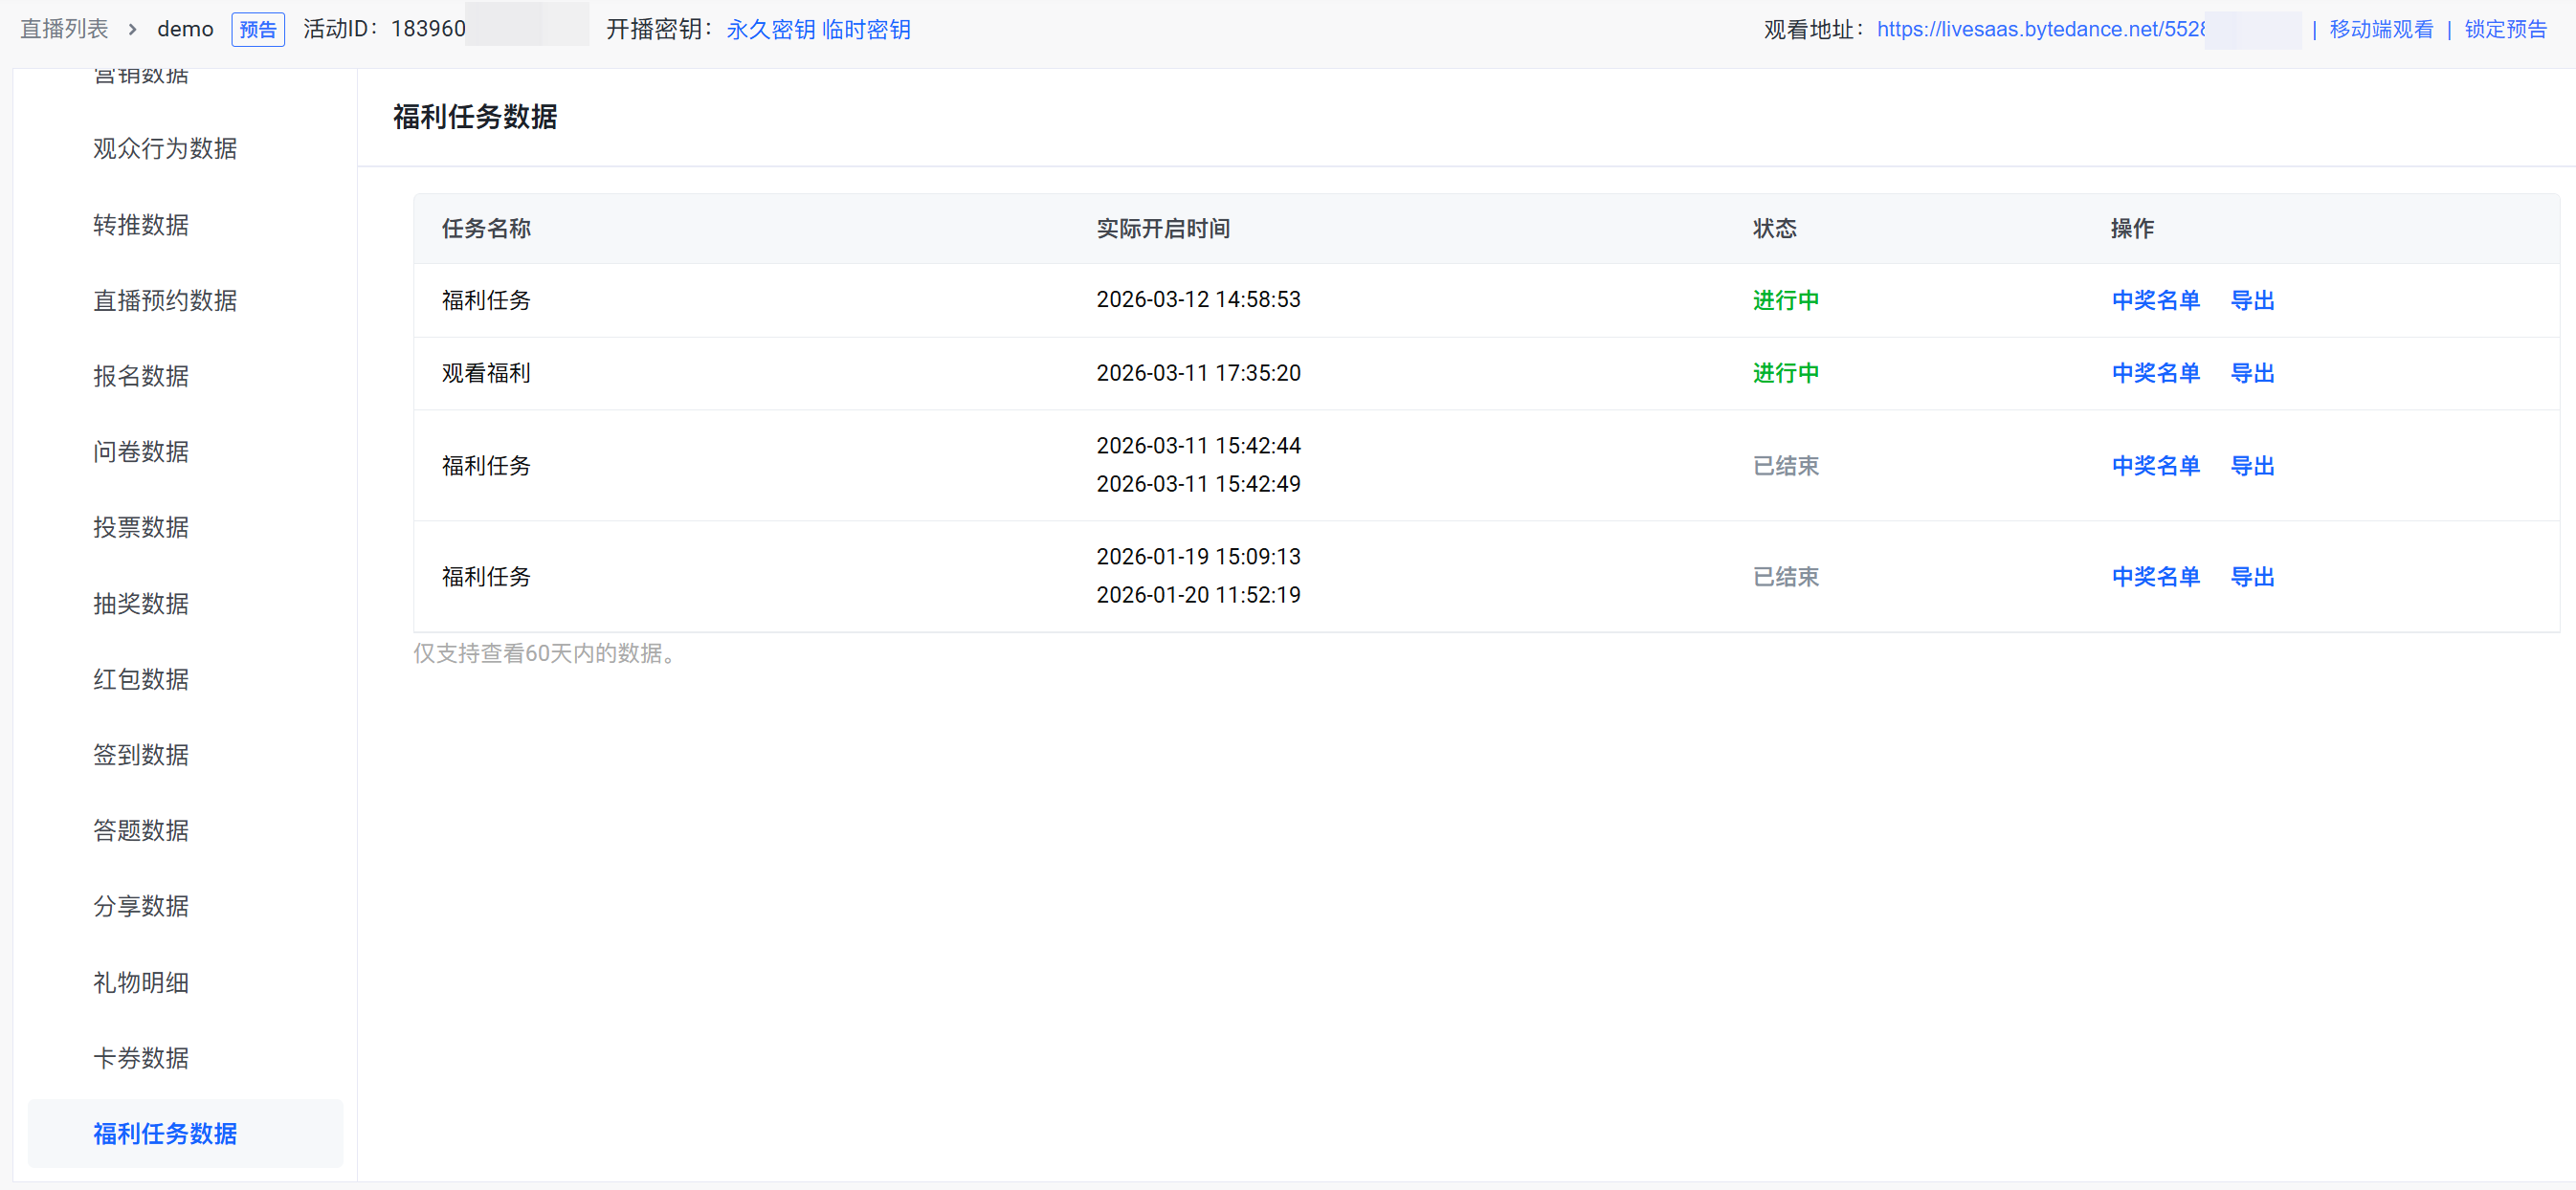Open 问卷数据 sidebar entry

tap(141, 452)
